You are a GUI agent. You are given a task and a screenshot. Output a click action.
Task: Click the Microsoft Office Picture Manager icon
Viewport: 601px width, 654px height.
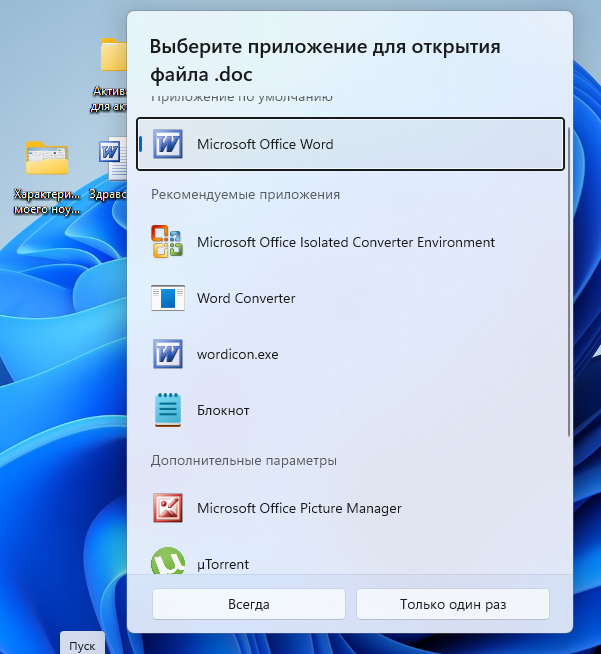pos(168,508)
